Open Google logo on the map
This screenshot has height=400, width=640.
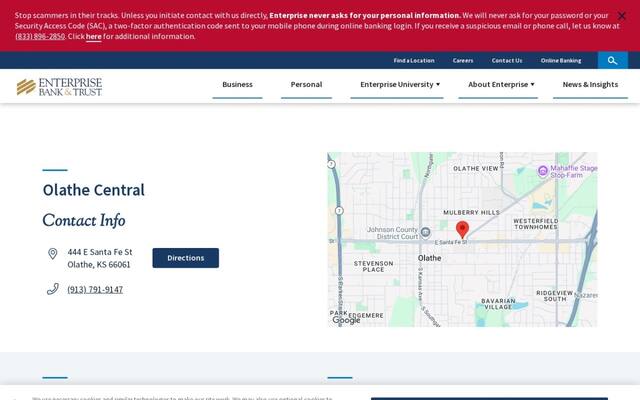346,320
